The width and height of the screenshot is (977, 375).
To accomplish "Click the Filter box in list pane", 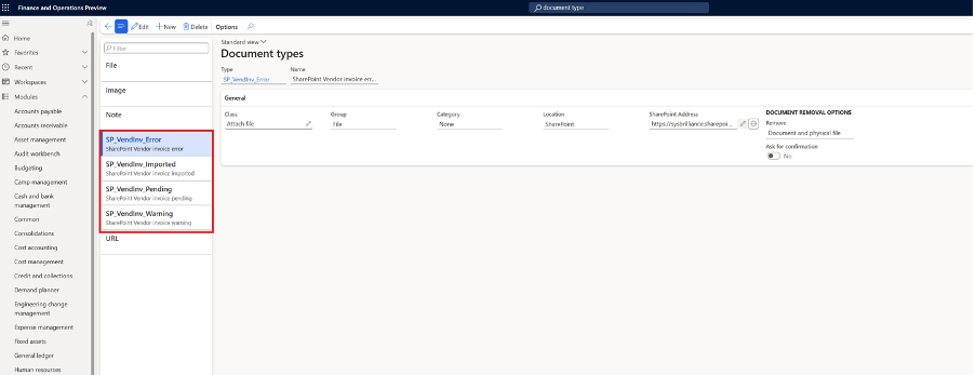I will click(x=156, y=48).
